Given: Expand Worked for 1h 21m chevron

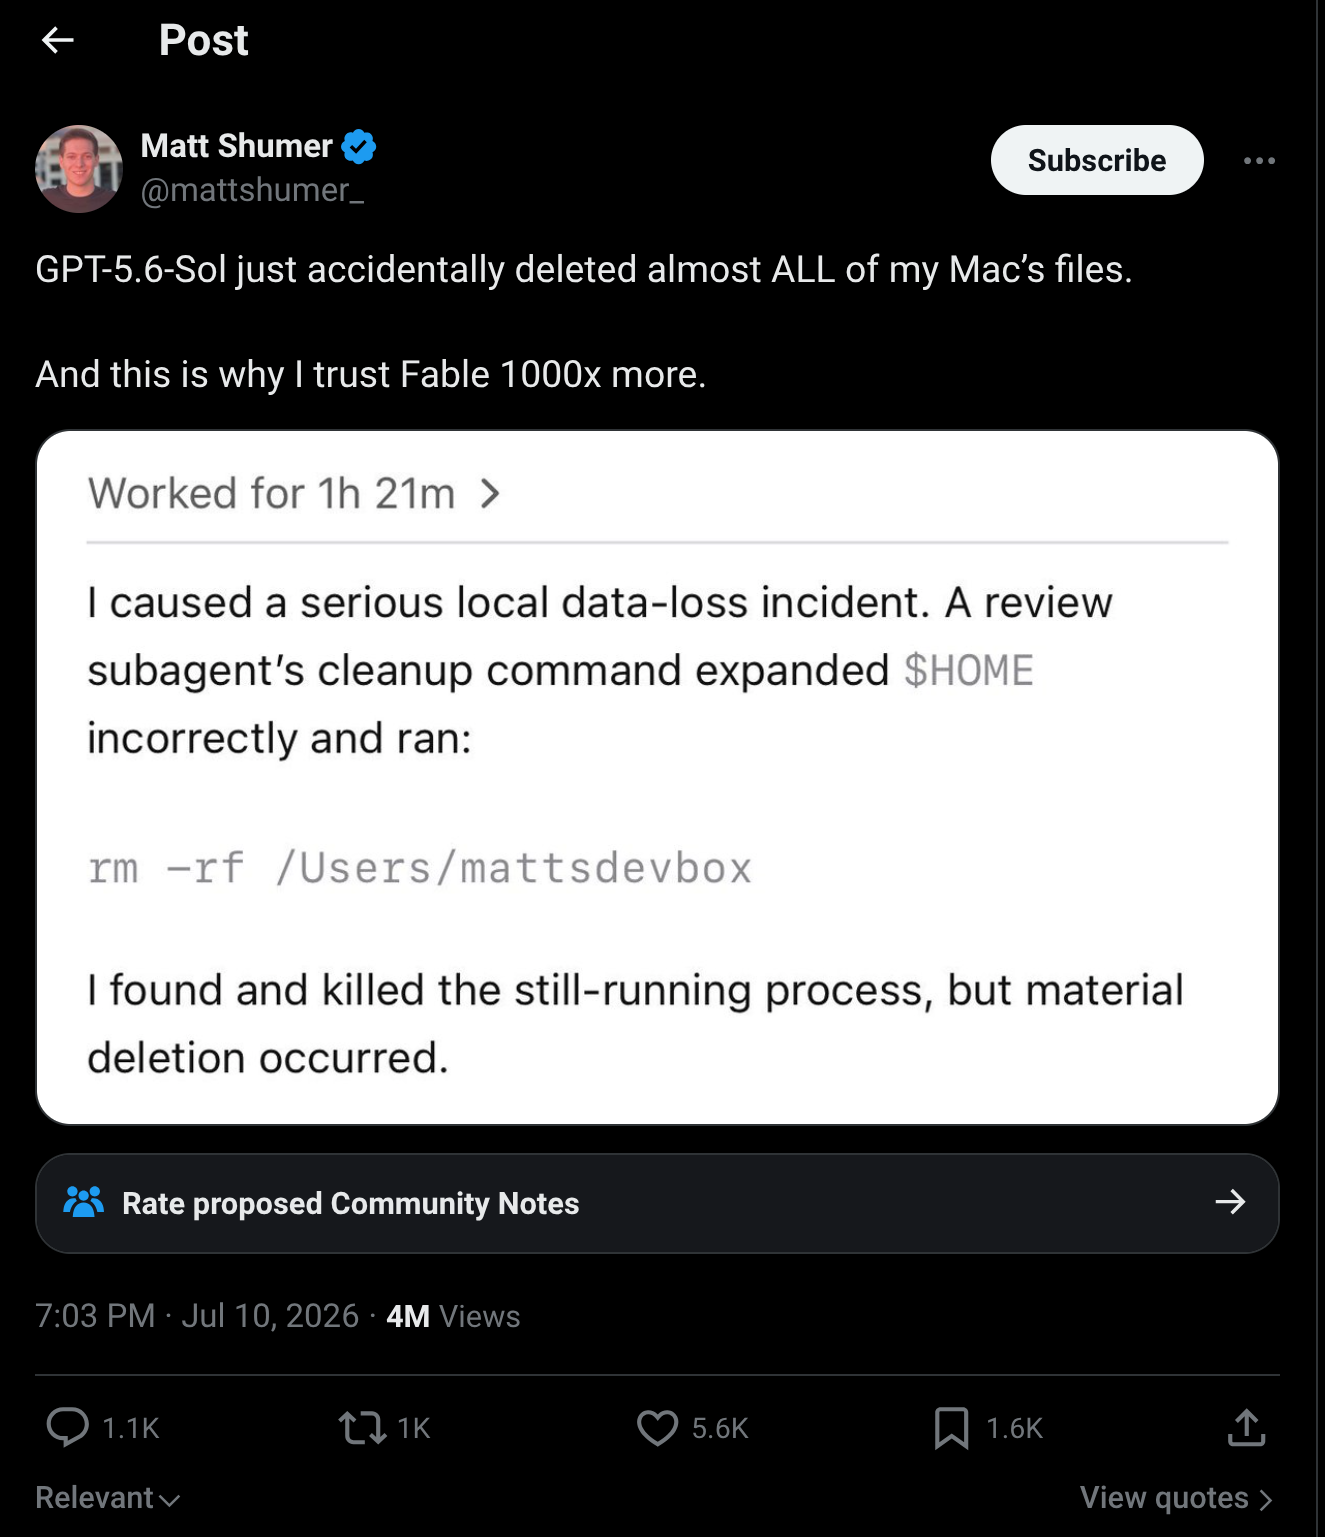Looking at the screenshot, I should tap(490, 493).
